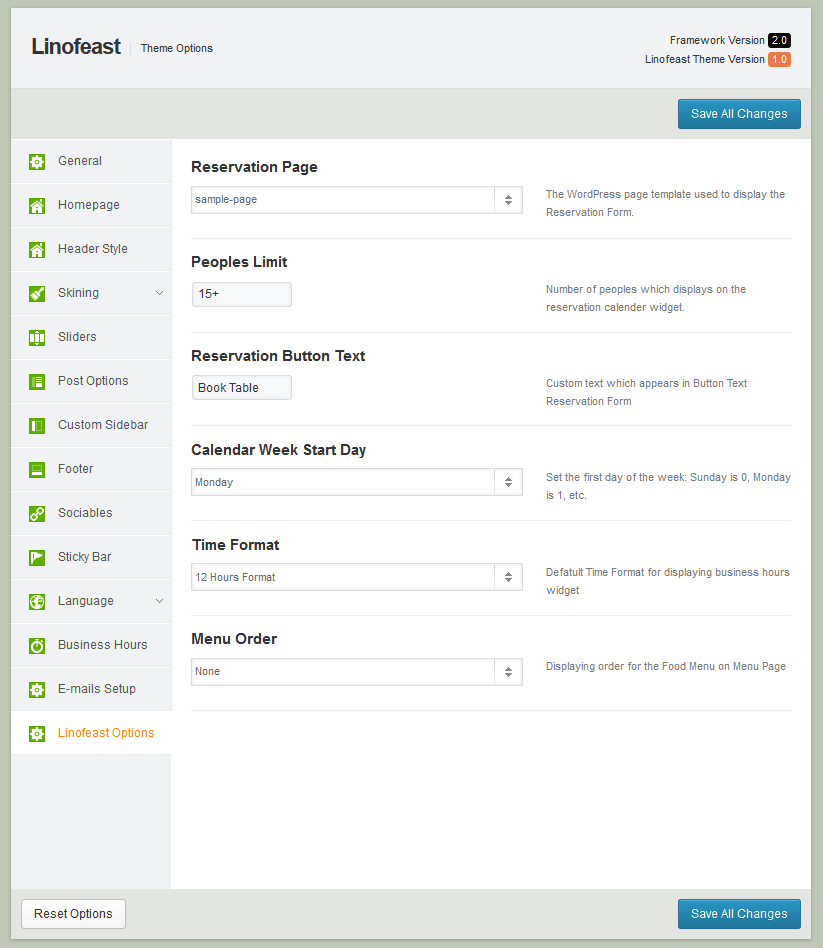Screen dimensions: 823x948
Task: Click the Sliders icon in the sidebar
Action: coord(37,338)
